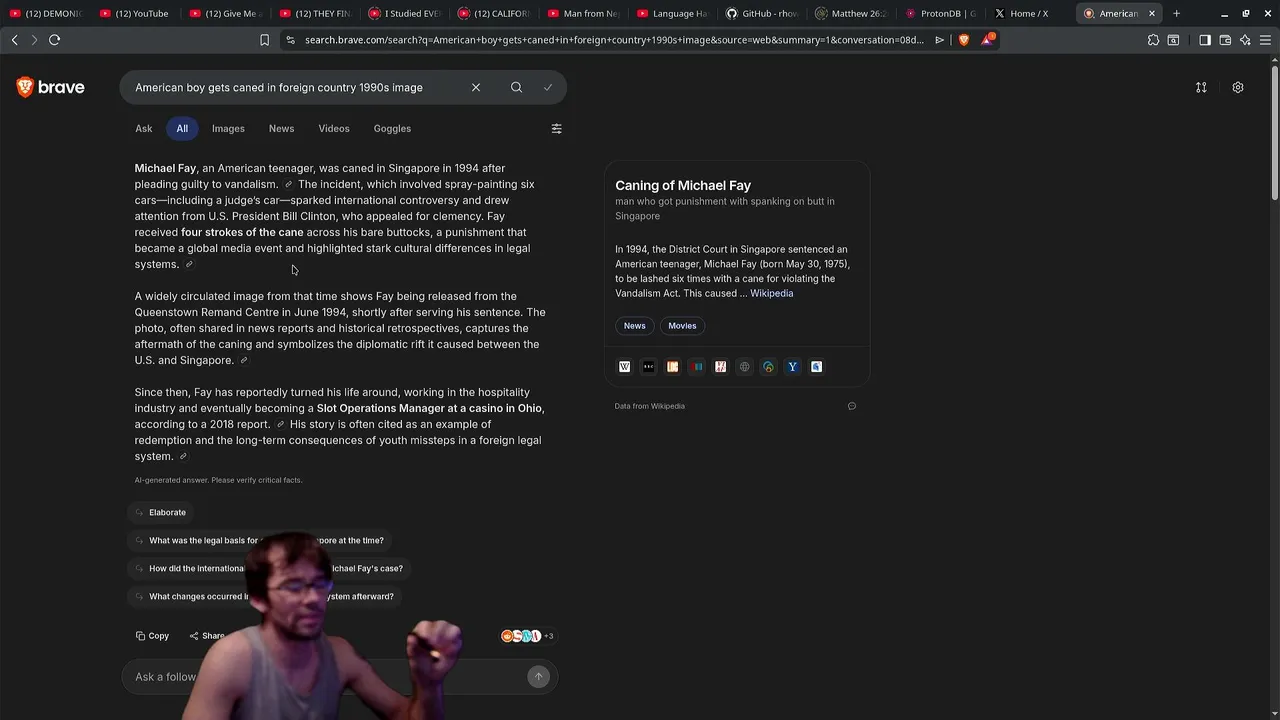Viewport: 1280px width, 720px height.
Task: Click the Brave Shields lion icon in the address bar
Action: (964, 40)
